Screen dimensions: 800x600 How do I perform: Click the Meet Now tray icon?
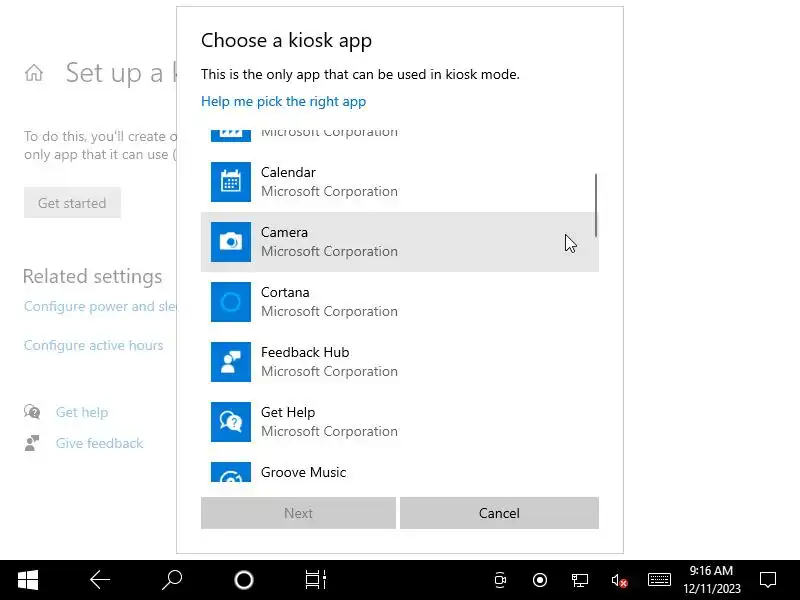click(501, 580)
